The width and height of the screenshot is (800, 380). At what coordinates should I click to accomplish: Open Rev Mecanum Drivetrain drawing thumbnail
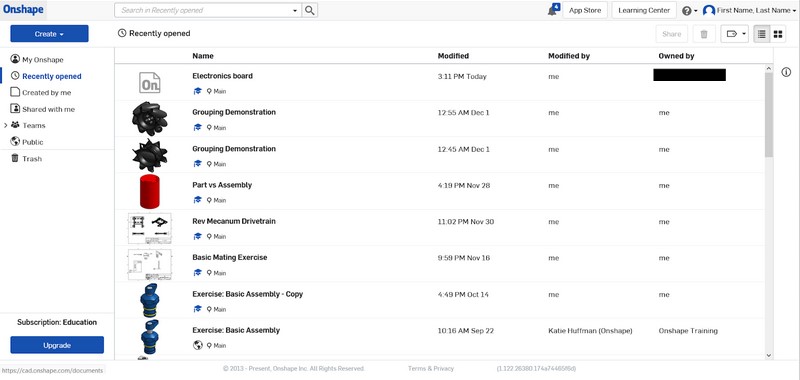click(149, 228)
